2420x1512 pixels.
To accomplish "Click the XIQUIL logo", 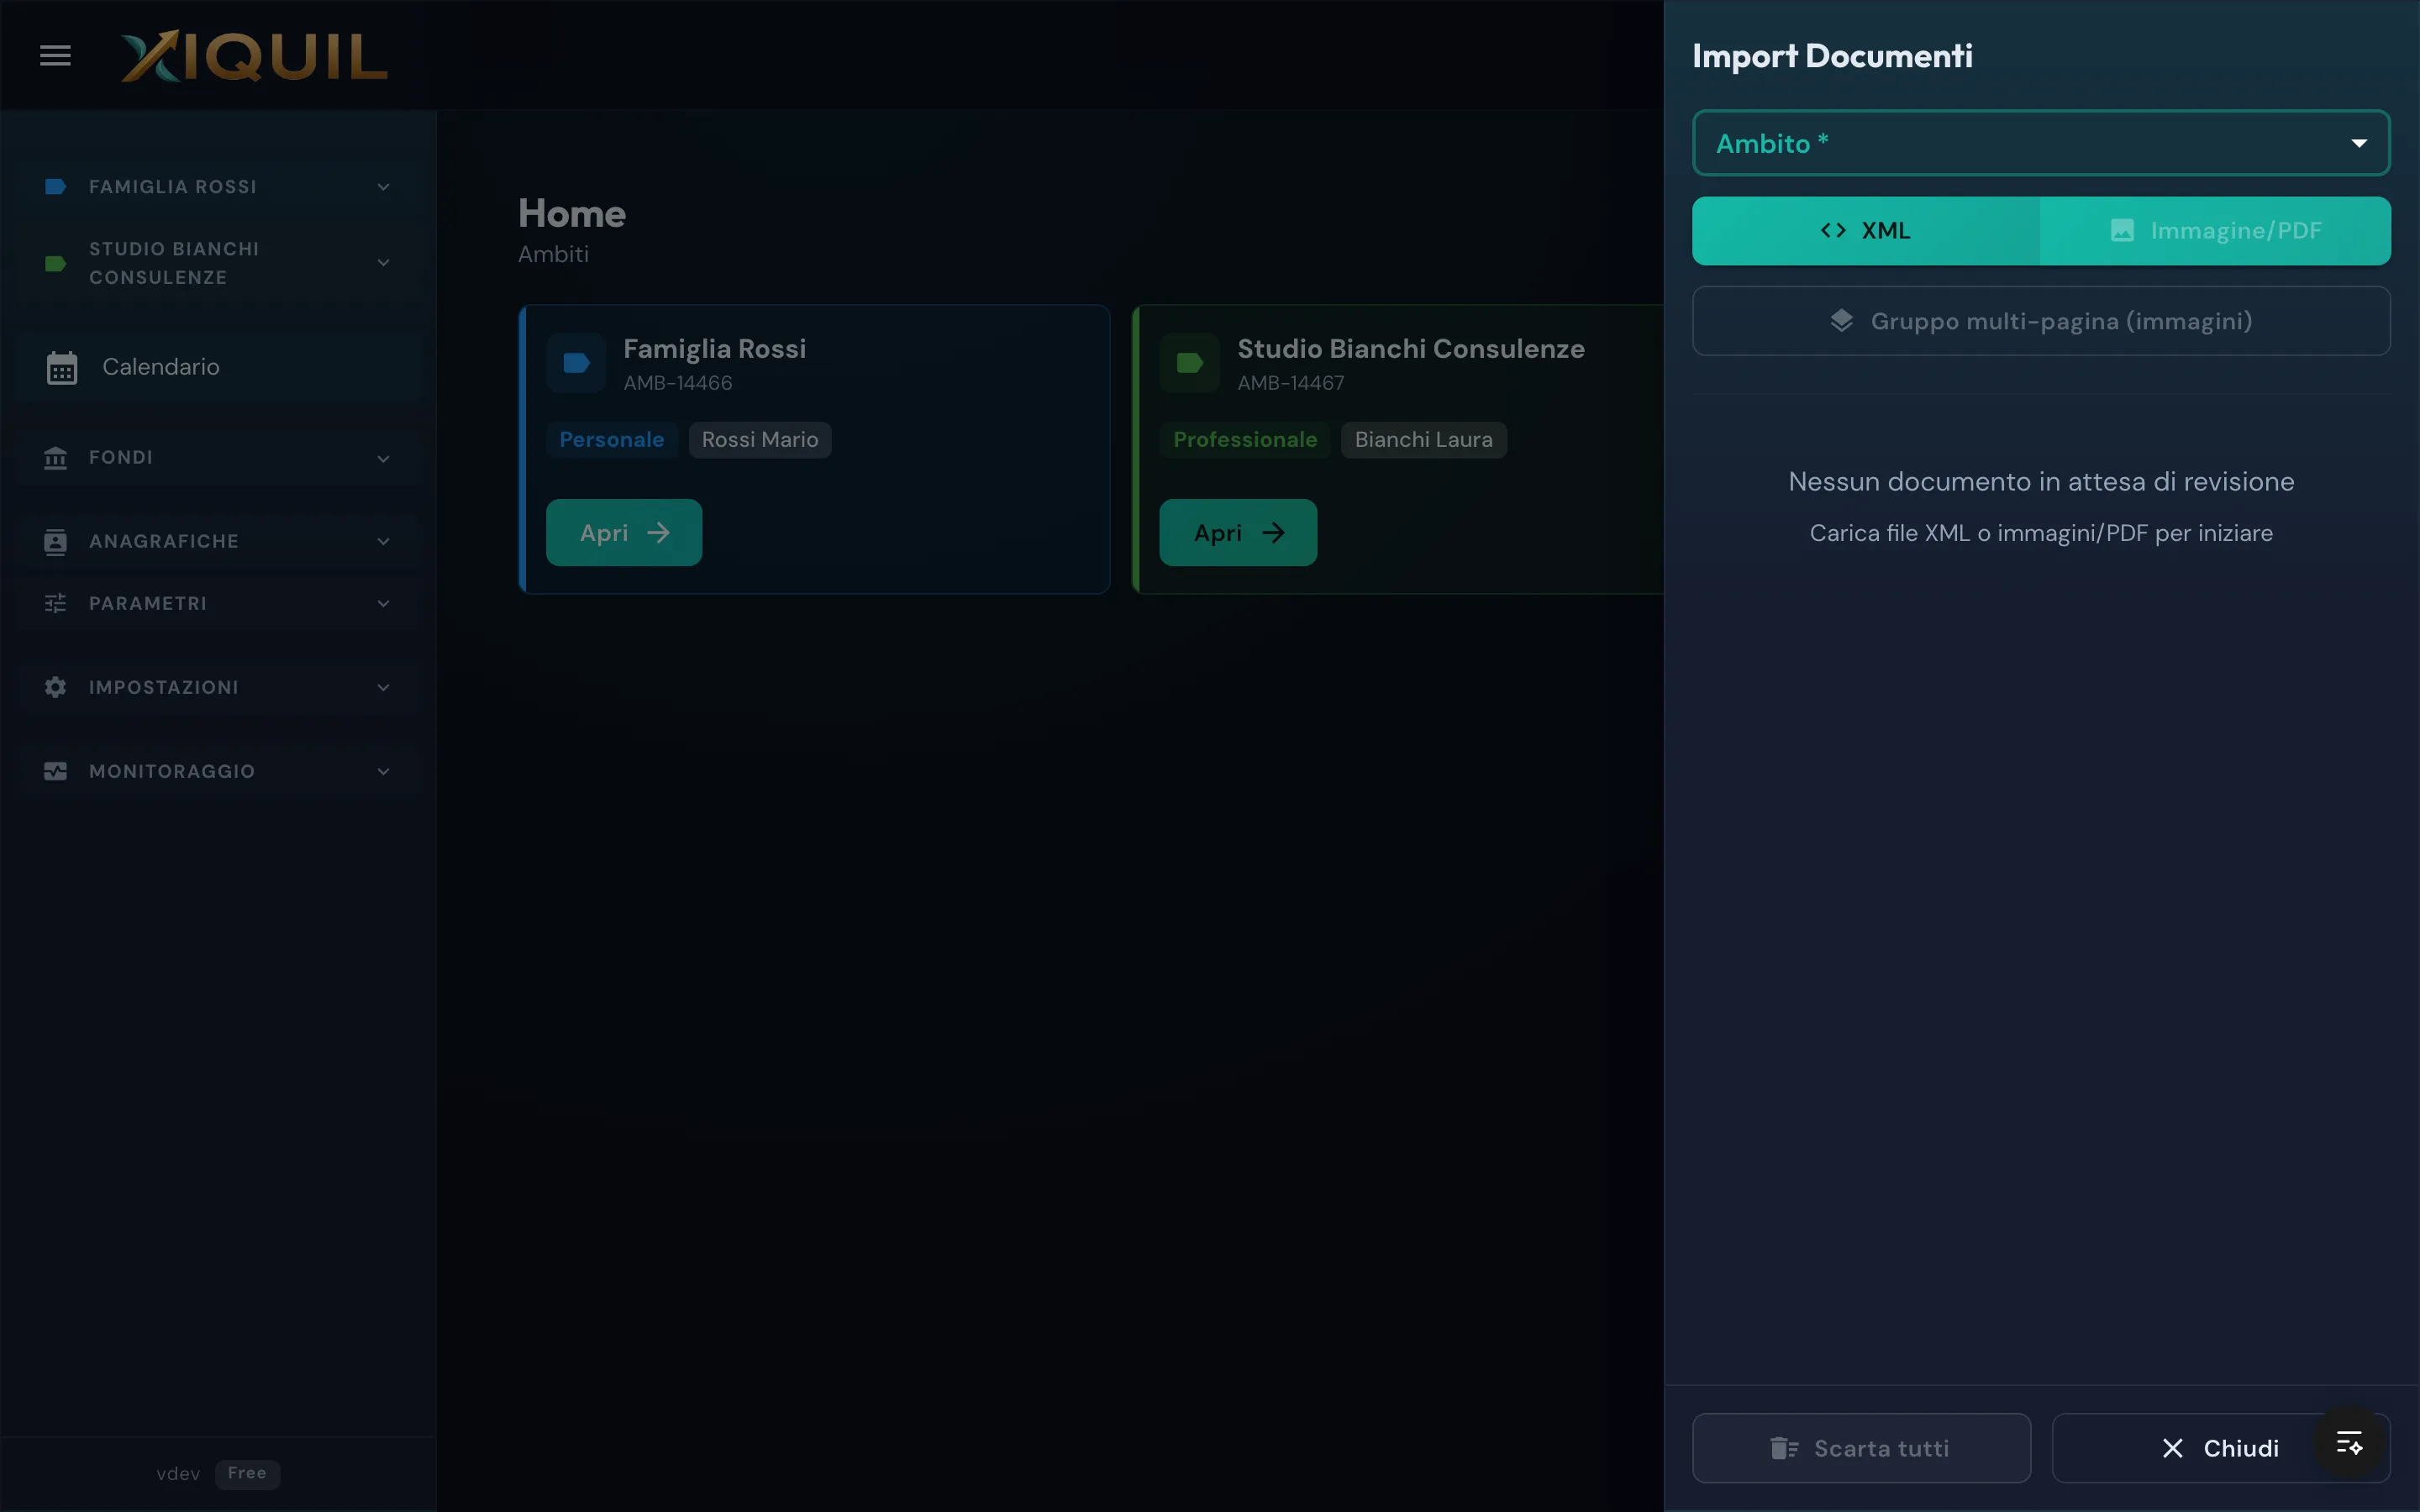I will (254, 56).
